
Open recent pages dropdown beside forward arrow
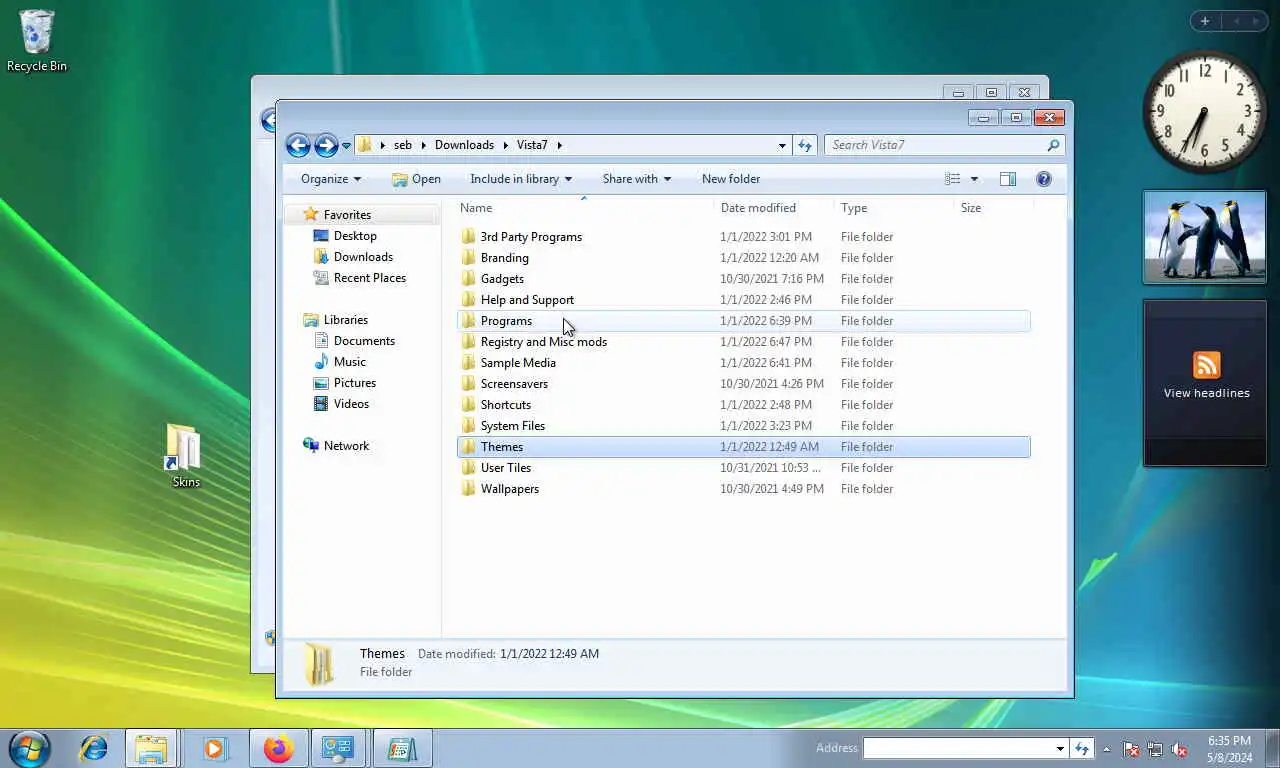pyautogui.click(x=346, y=146)
